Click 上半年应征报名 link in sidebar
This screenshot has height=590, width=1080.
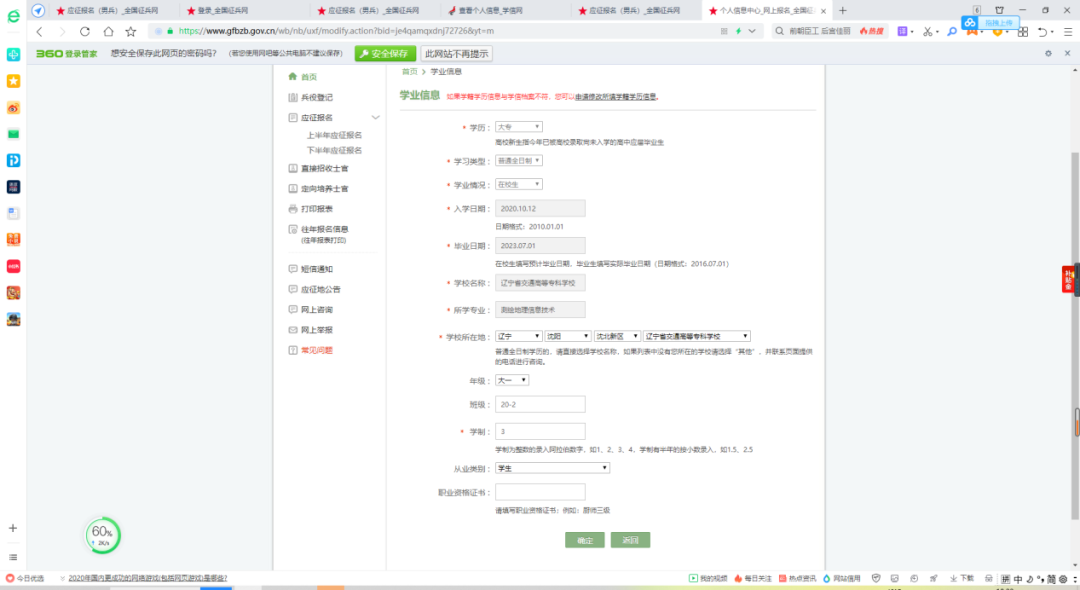pyautogui.click(x=334, y=135)
